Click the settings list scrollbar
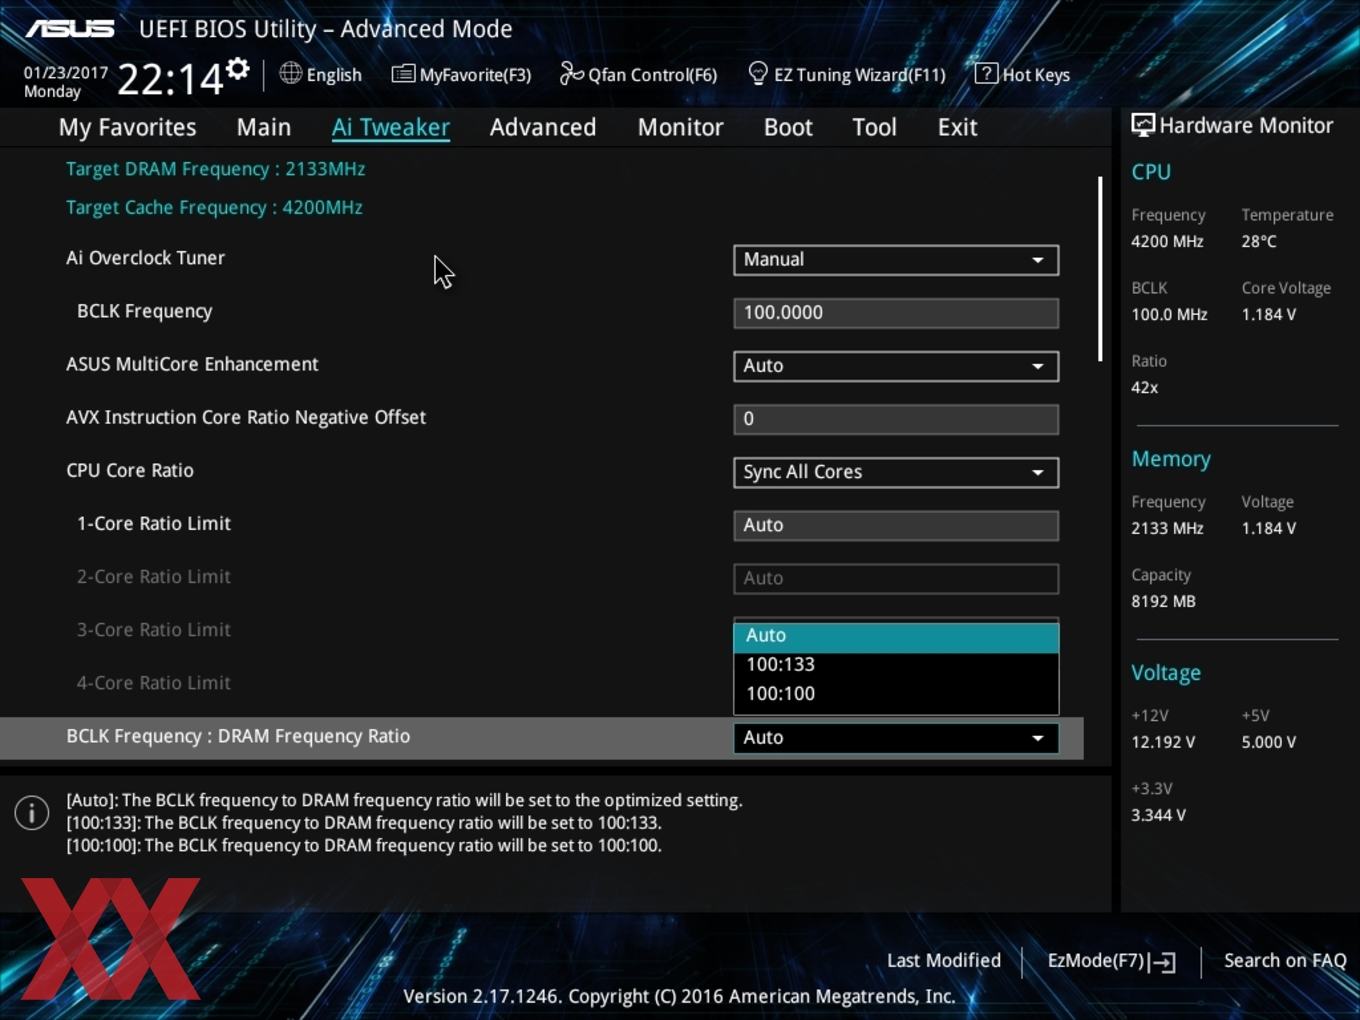Viewport: 1360px width, 1020px height. coord(1100,268)
